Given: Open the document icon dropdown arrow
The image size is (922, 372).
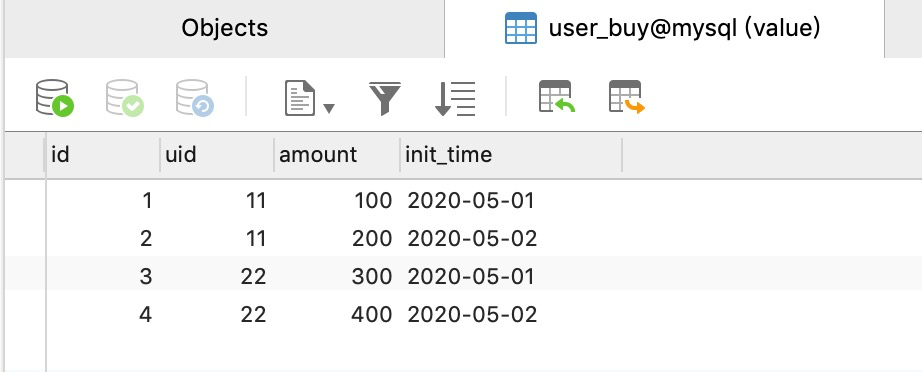Looking at the screenshot, I should [329, 108].
